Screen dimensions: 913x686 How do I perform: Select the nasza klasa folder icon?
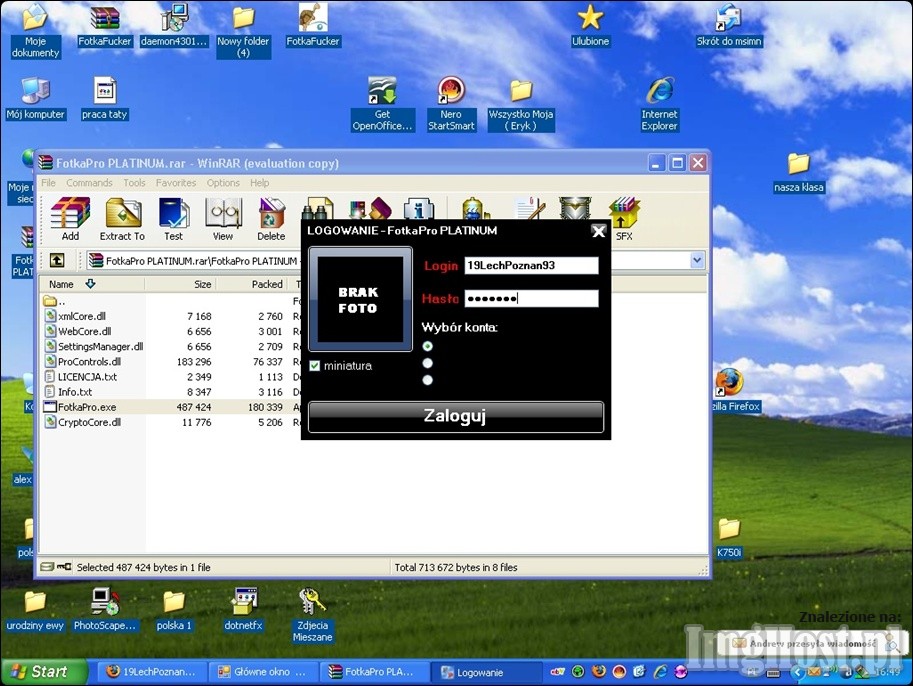click(x=798, y=172)
